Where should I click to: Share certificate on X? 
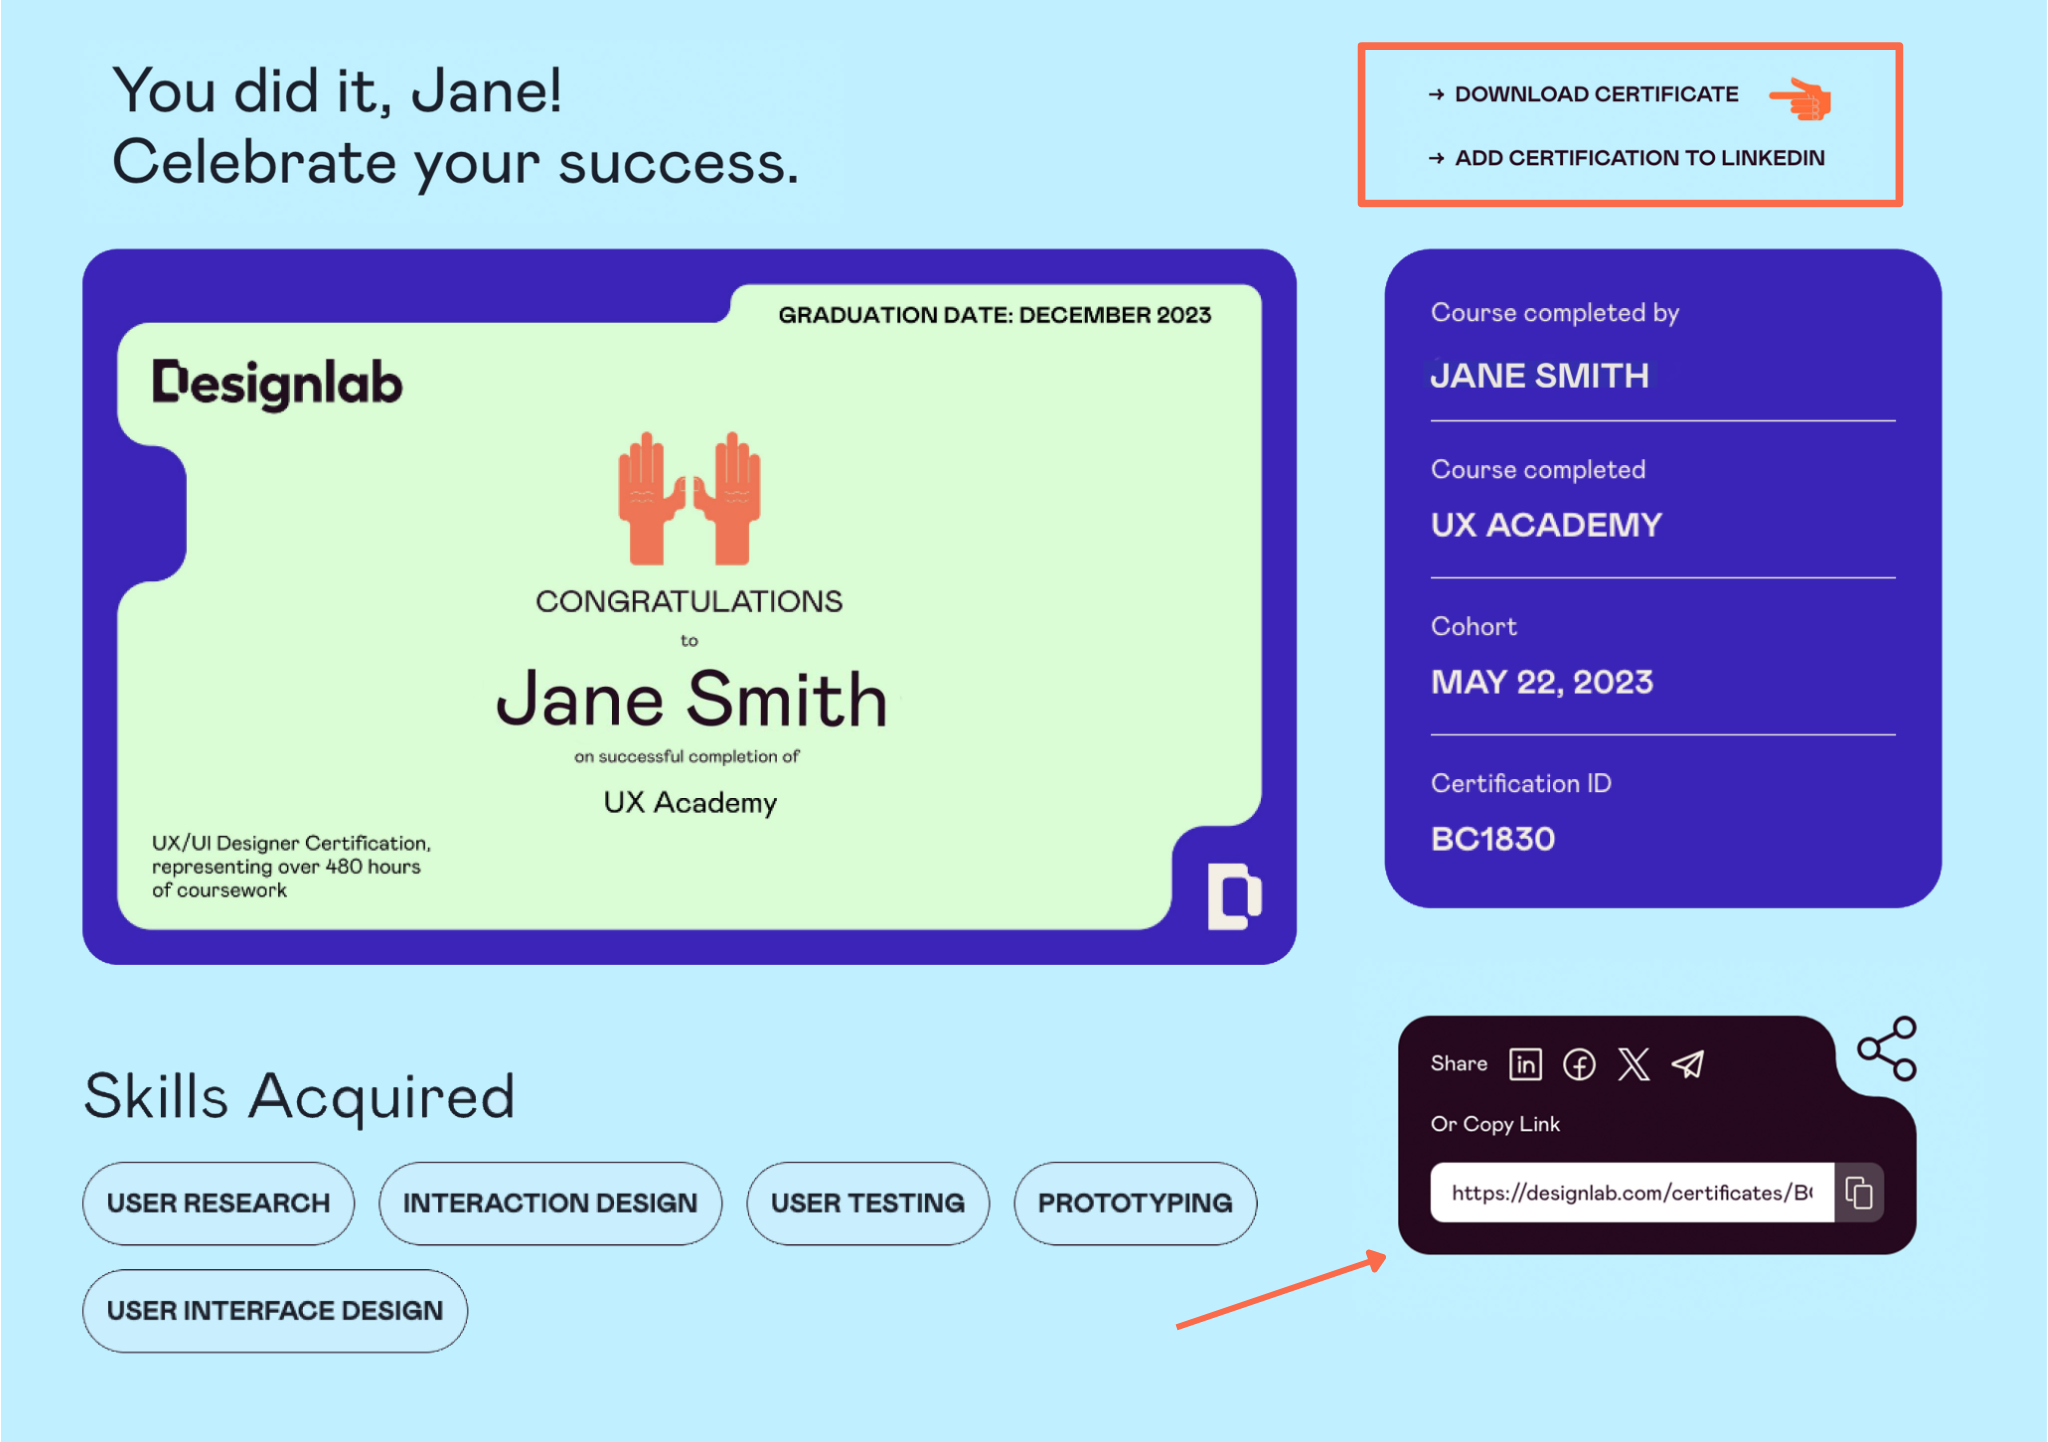1633,1064
